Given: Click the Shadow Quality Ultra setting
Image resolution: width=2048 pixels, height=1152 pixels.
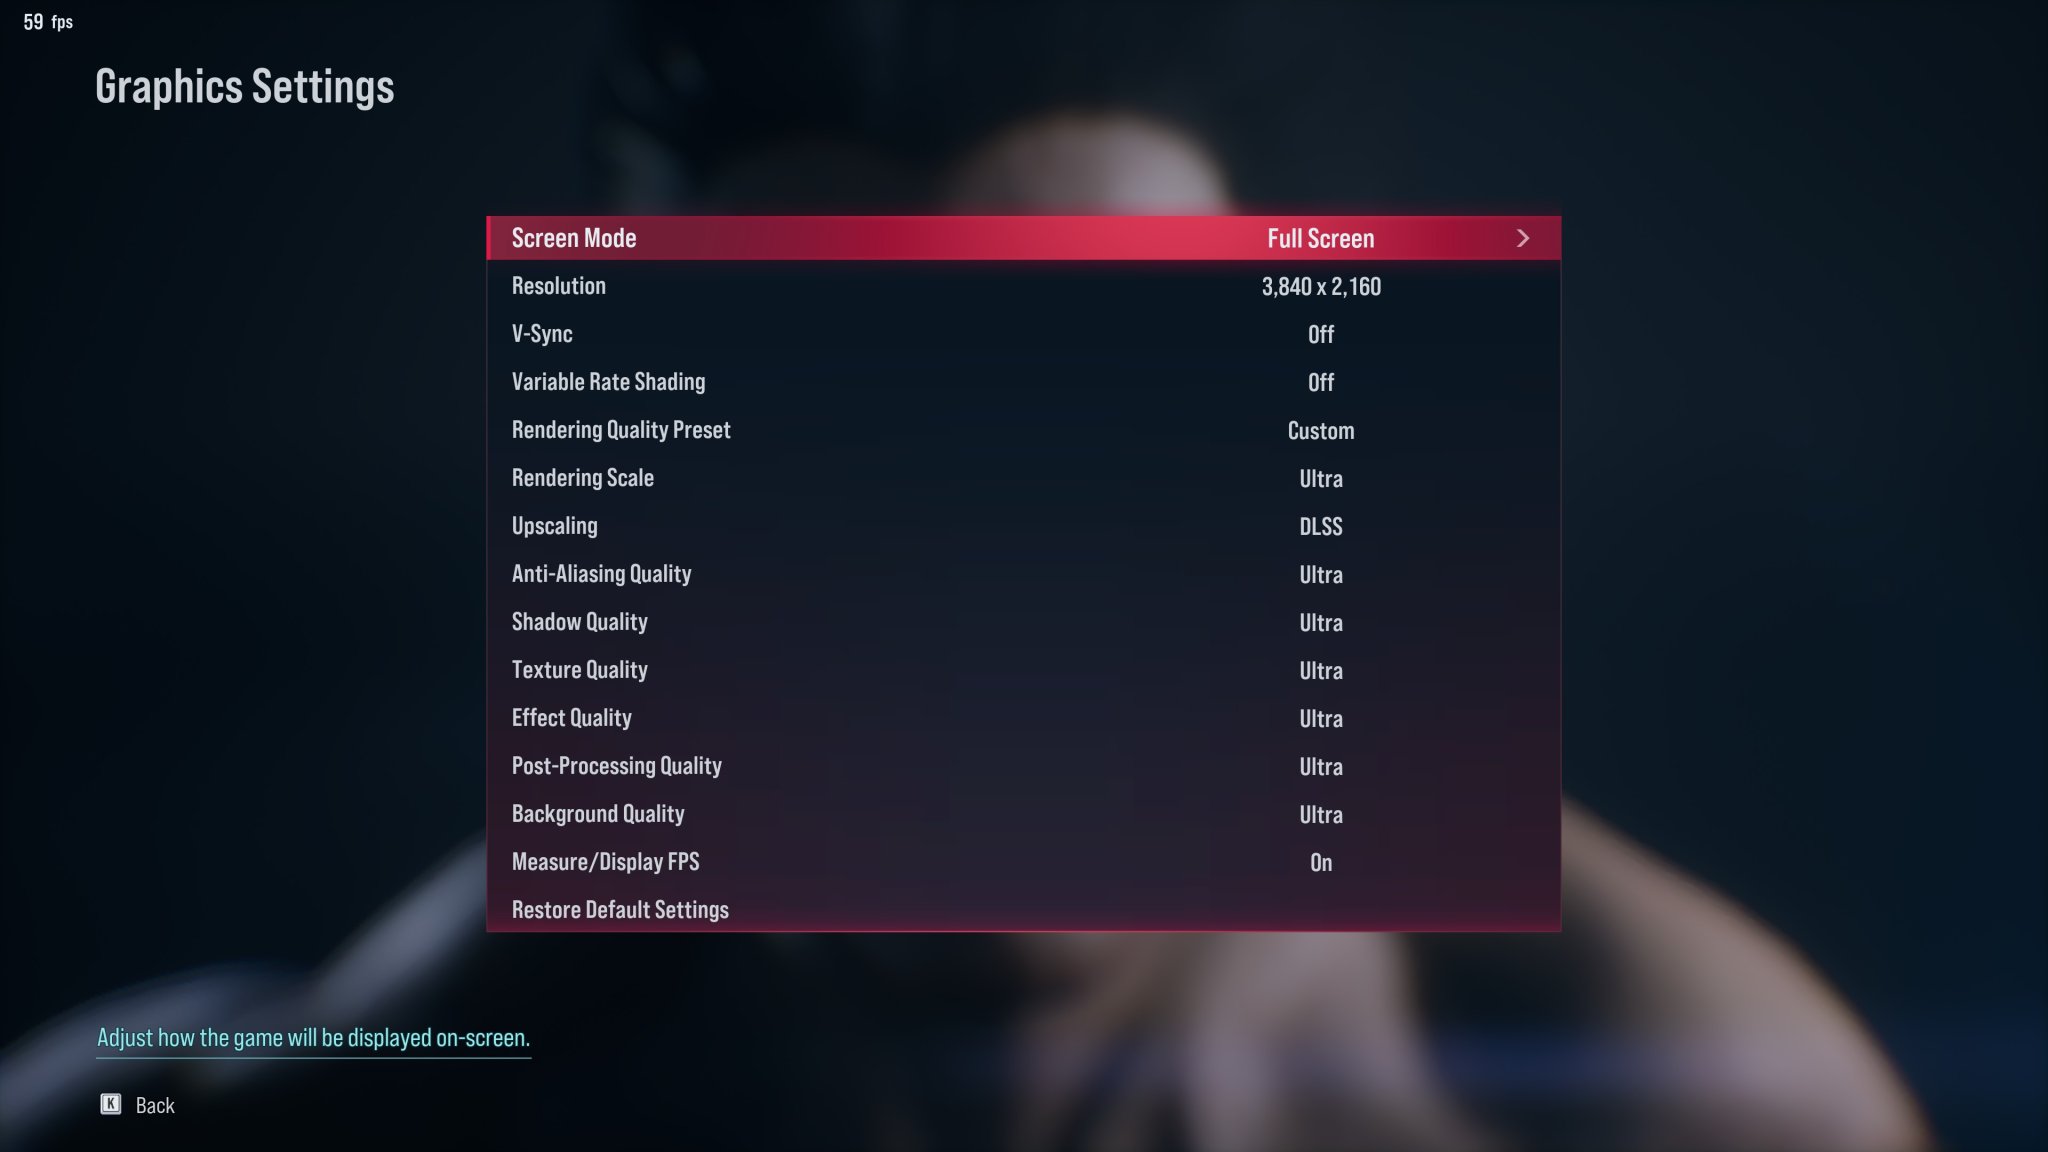Looking at the screenshot, I should 1024,622.
